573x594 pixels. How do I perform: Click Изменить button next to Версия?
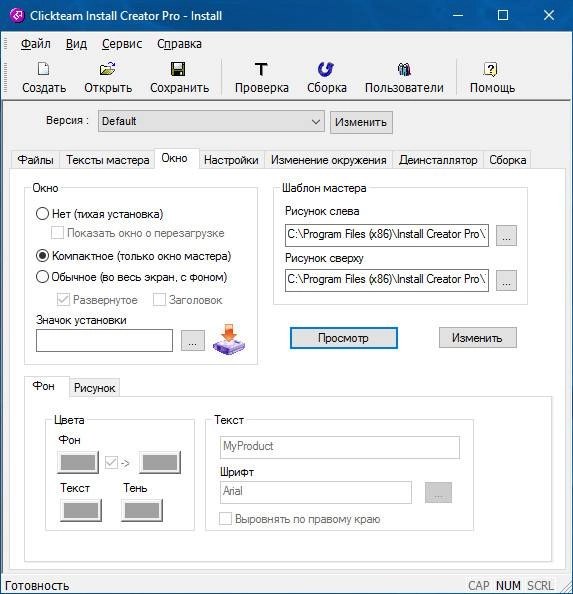pyautogui.click(x=361, y=122)
